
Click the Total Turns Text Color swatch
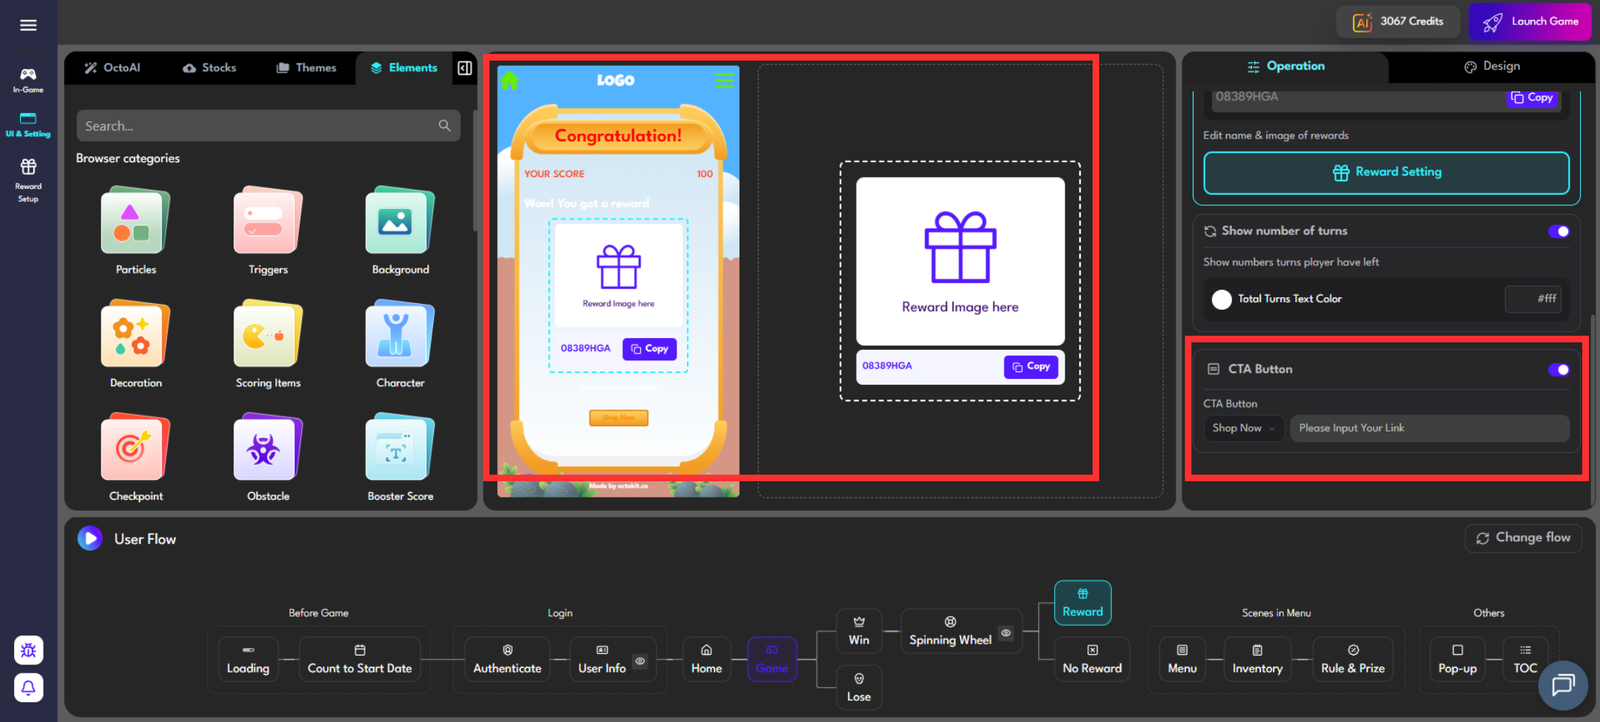[x=1221, y=299]
